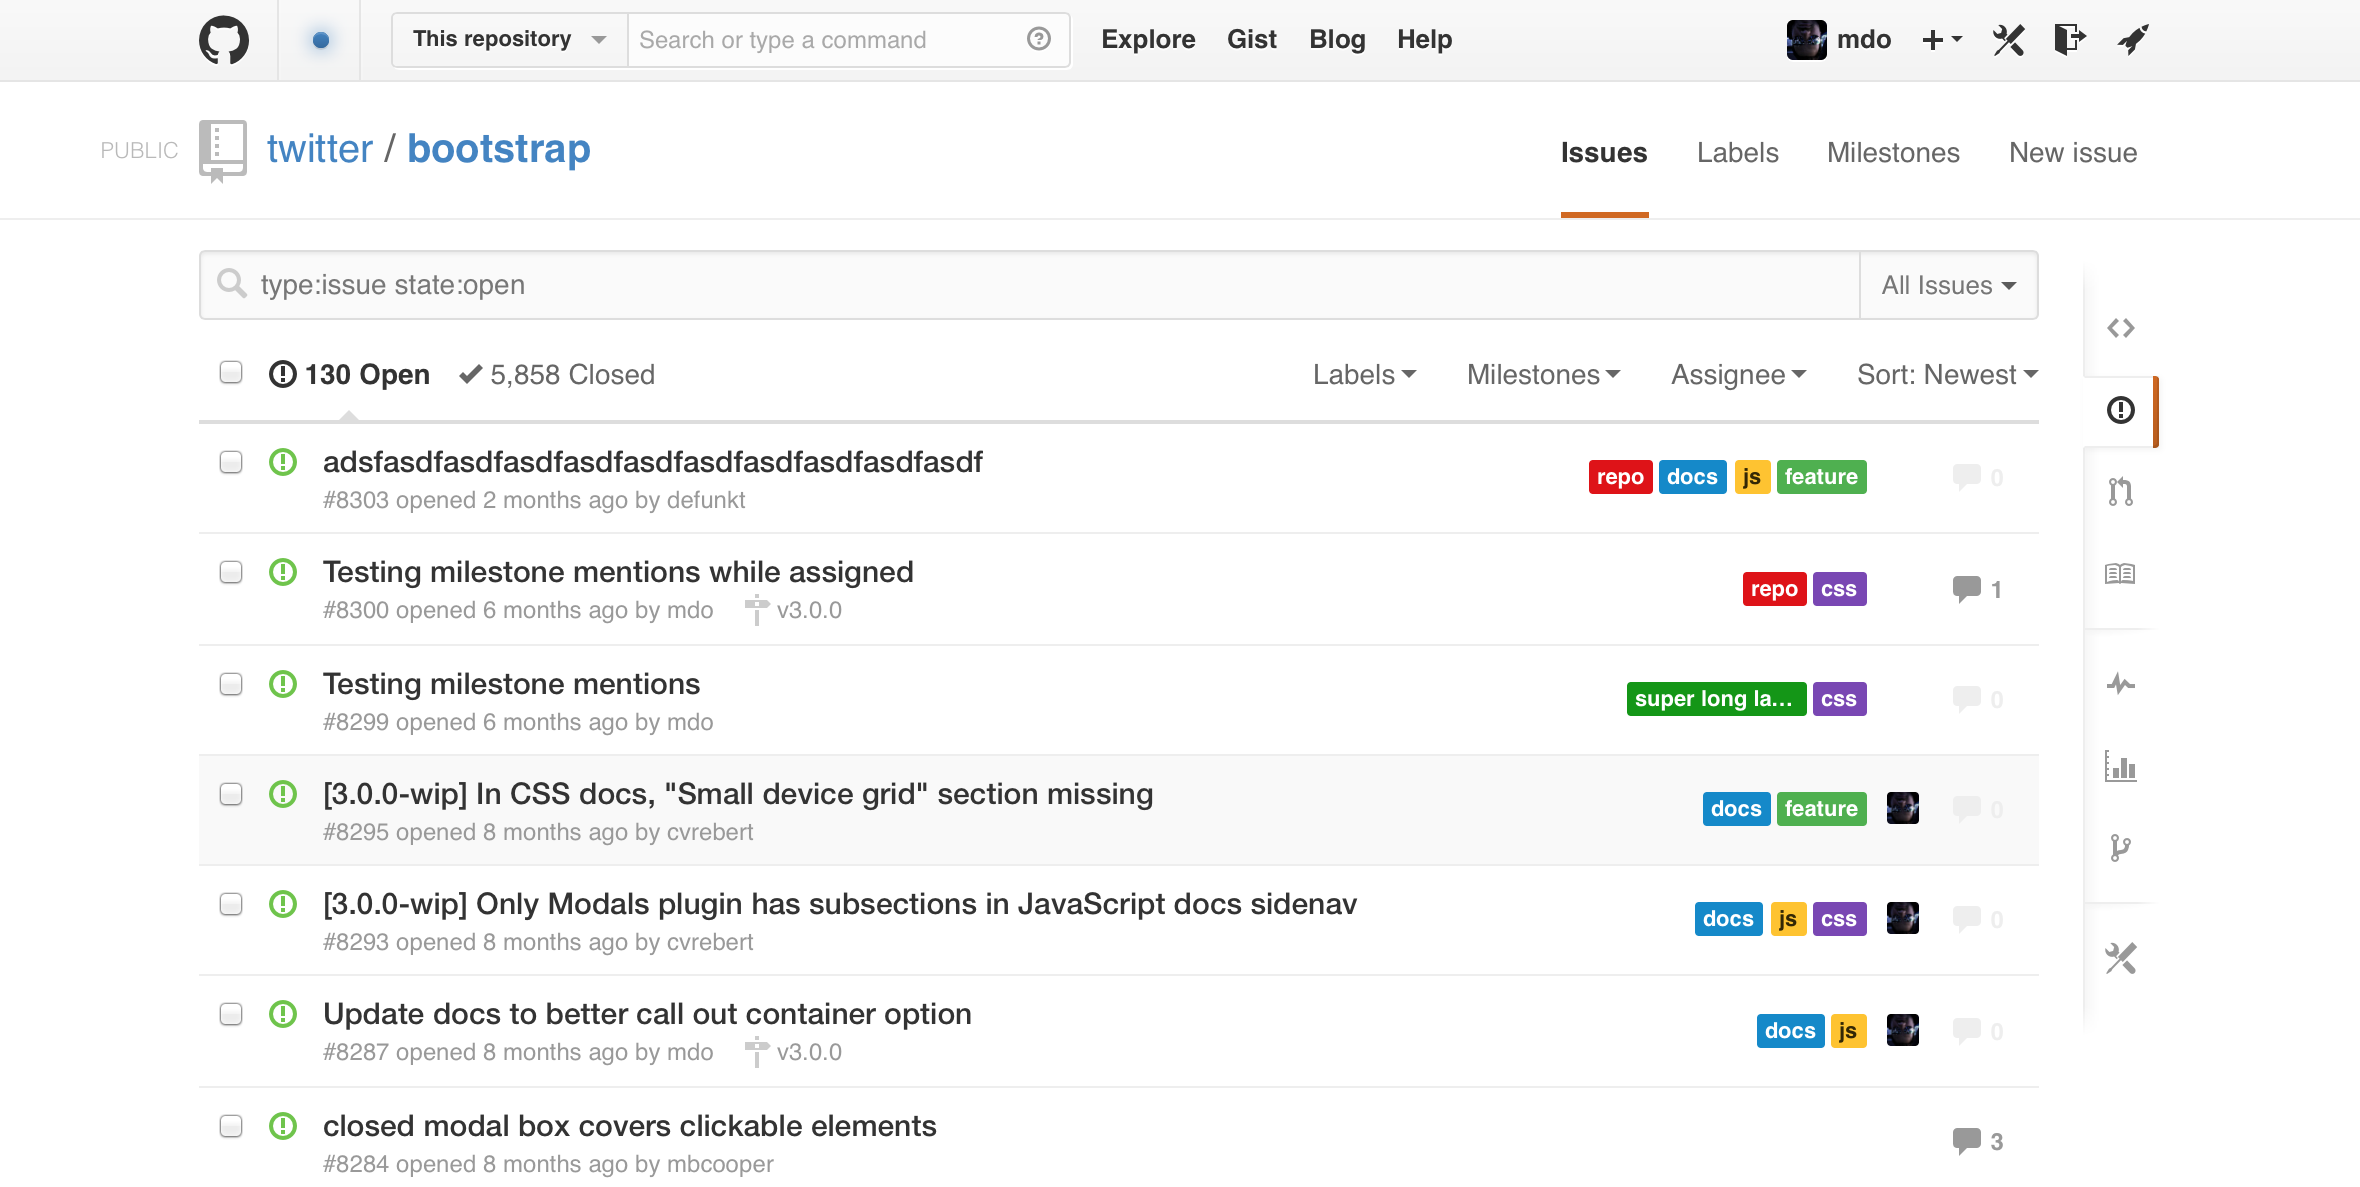Open Pull Requests from sidebar
Screen dimensions: 2360x1187
pyautogui.click(x=2120, y=492)
